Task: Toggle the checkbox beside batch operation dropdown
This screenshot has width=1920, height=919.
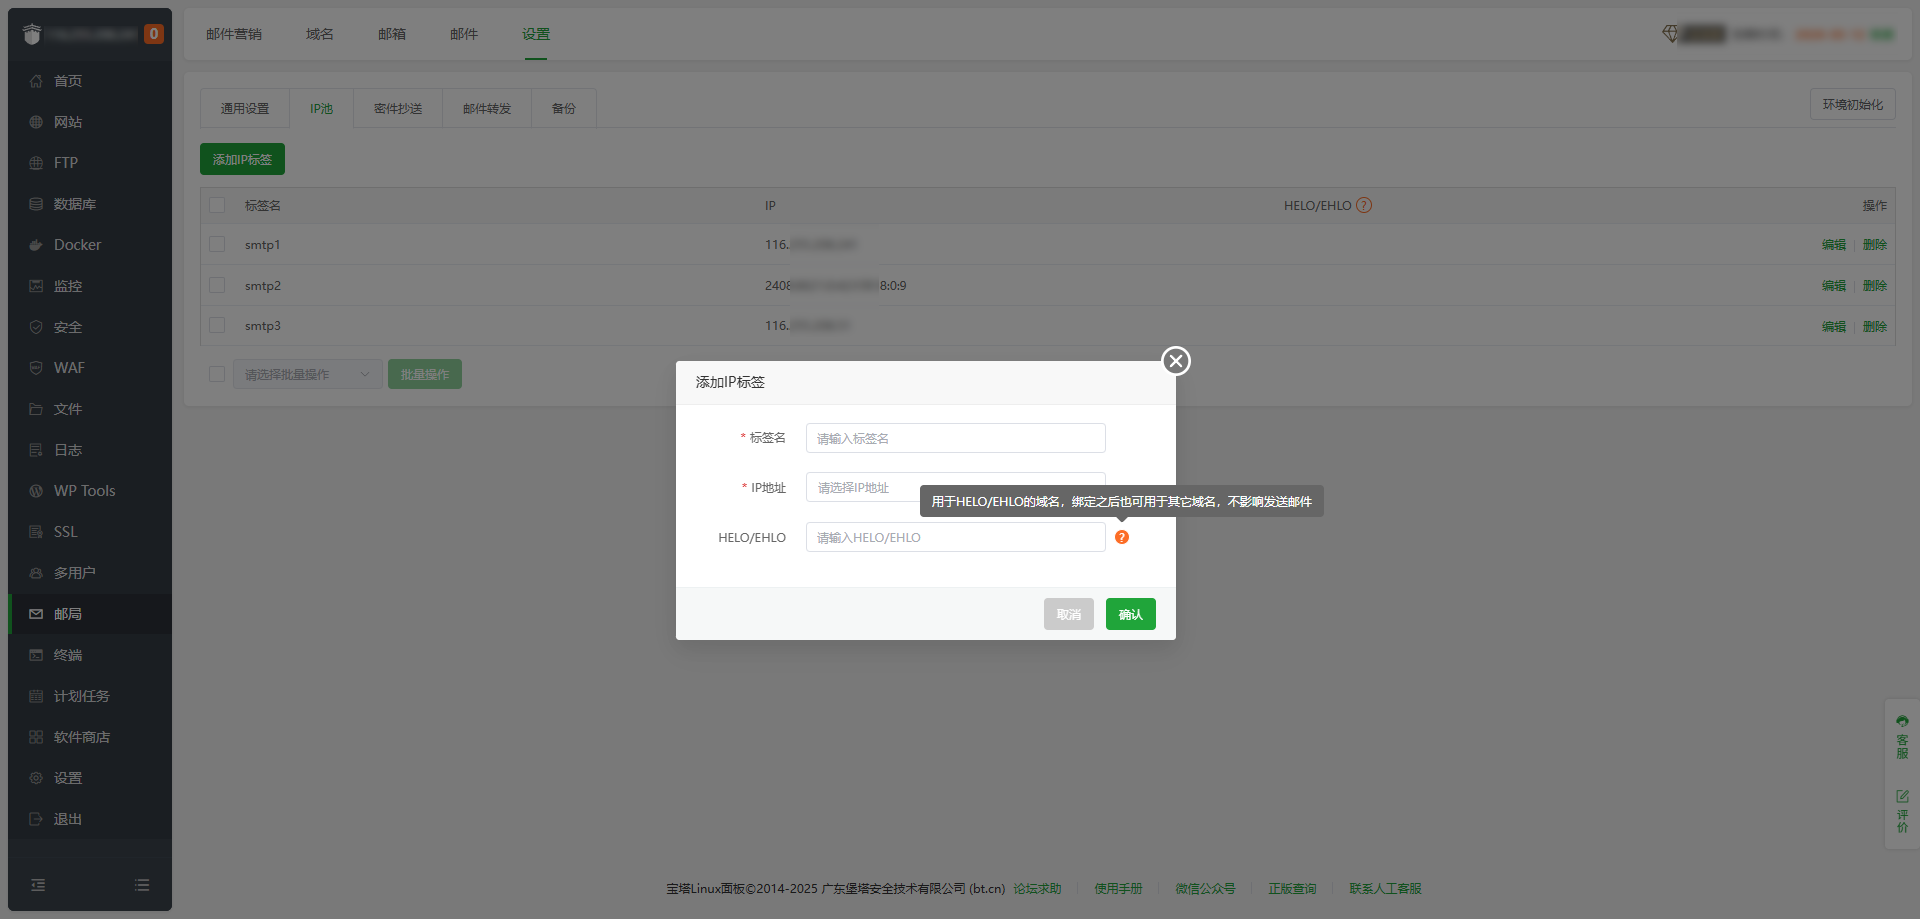Action: (x=217, y=374)
